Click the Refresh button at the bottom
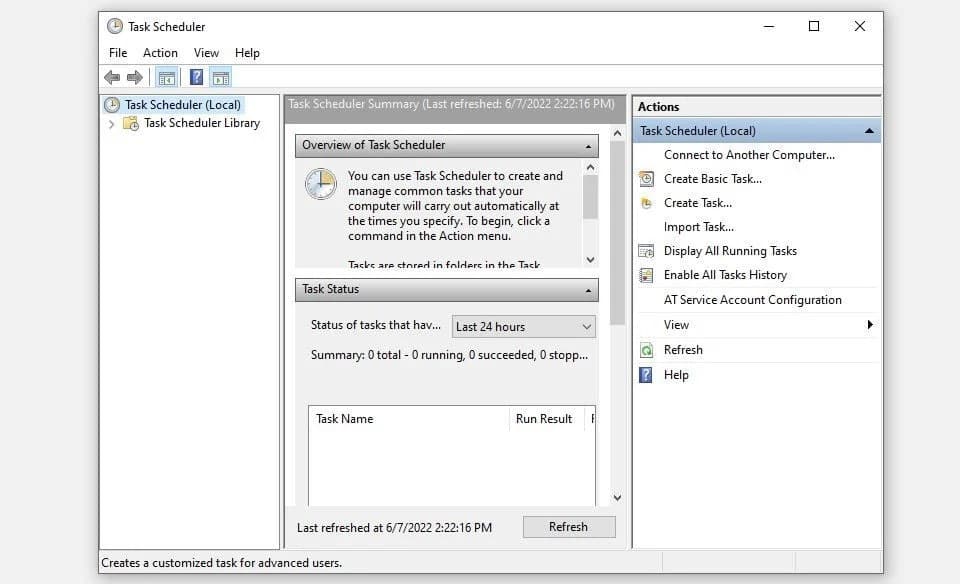This screenshot has width=960, height=584. [x=569, y=526]
